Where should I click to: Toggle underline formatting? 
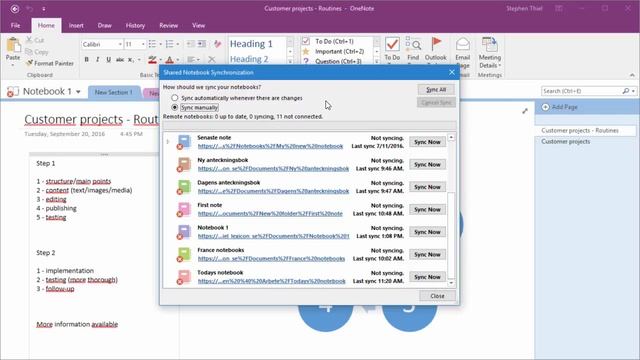point(109,60)
